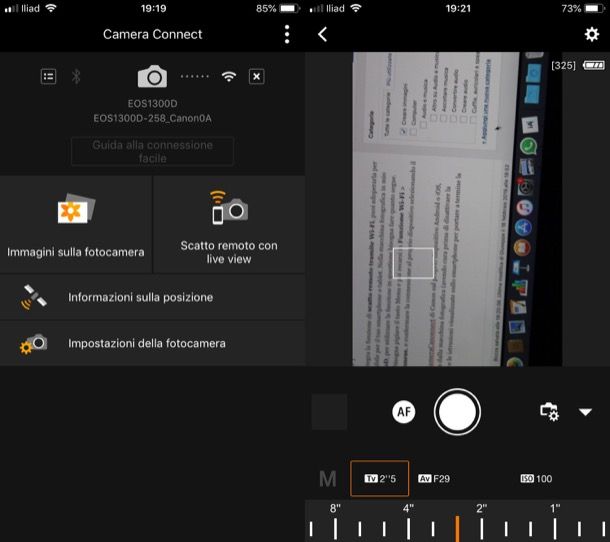Open Informazioni sulla posizione
The width and height of the screenshot is (610, 542).
coord(152,297)
